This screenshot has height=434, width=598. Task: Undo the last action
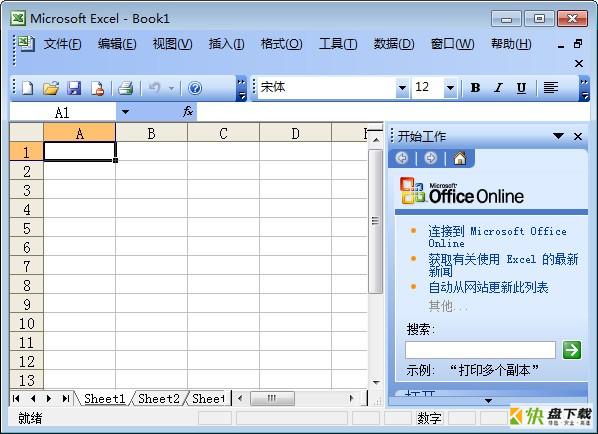(154, 88)
